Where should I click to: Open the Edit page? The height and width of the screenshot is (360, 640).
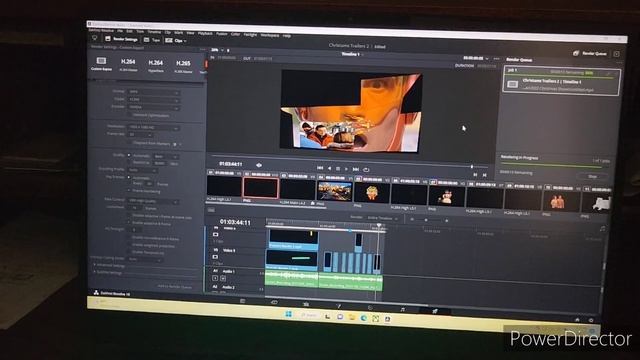(306, 304)
